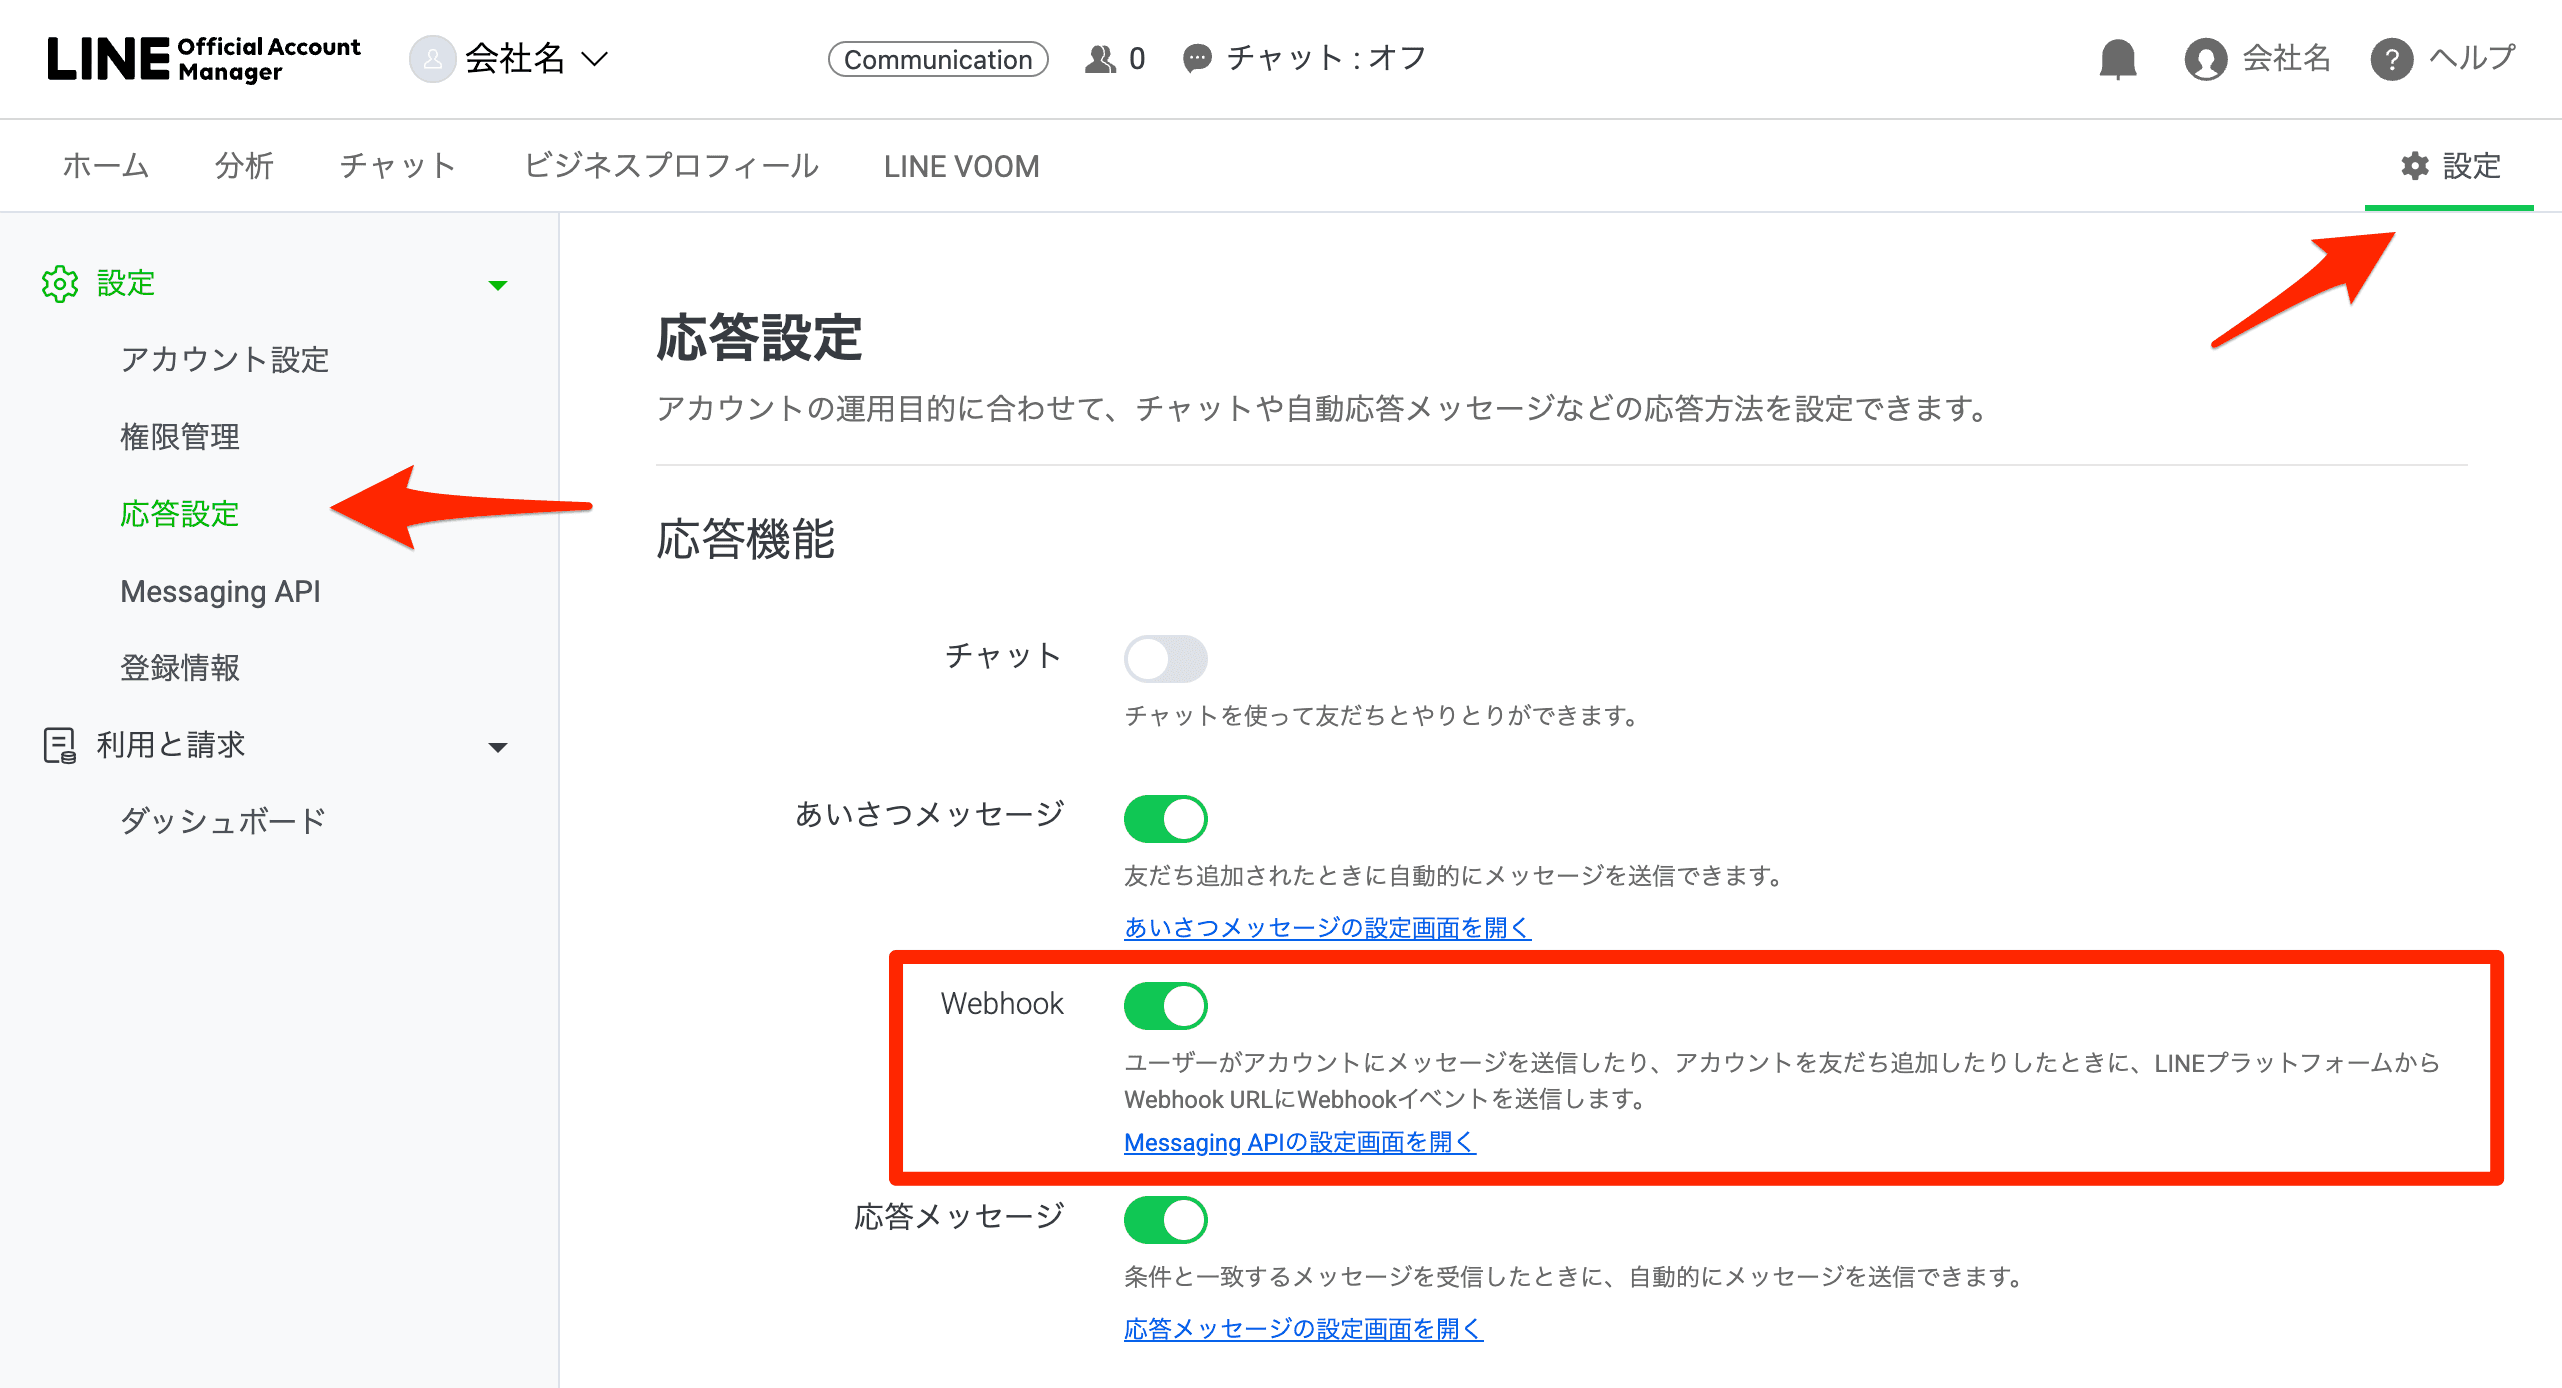Click the あいさつメッセージ label
Image resolution: width=2562 pixels, height=1388 pixels.
(x=930, y=815)
